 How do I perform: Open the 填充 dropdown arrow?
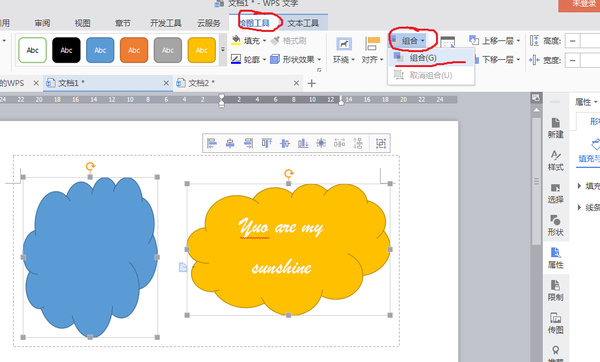tap(264, 41)
